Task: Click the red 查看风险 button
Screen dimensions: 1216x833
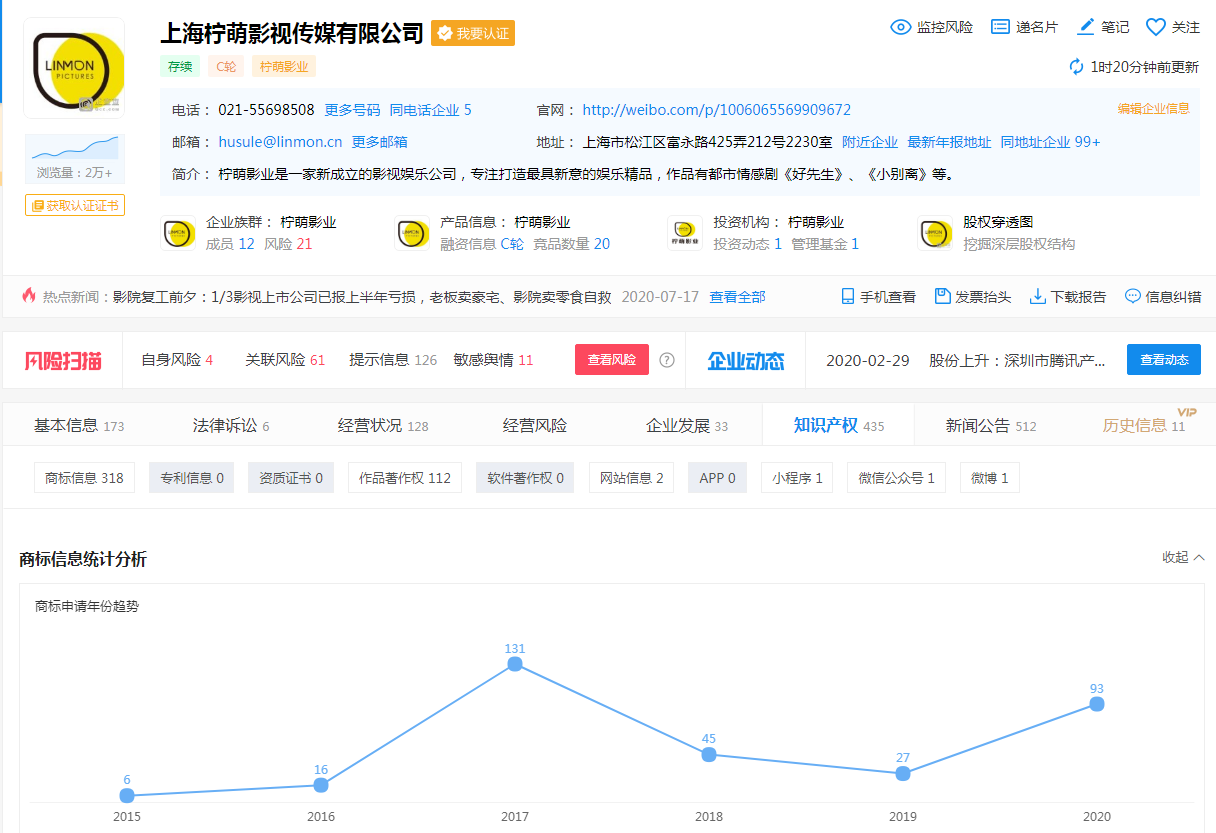Action: coord(611,360)
